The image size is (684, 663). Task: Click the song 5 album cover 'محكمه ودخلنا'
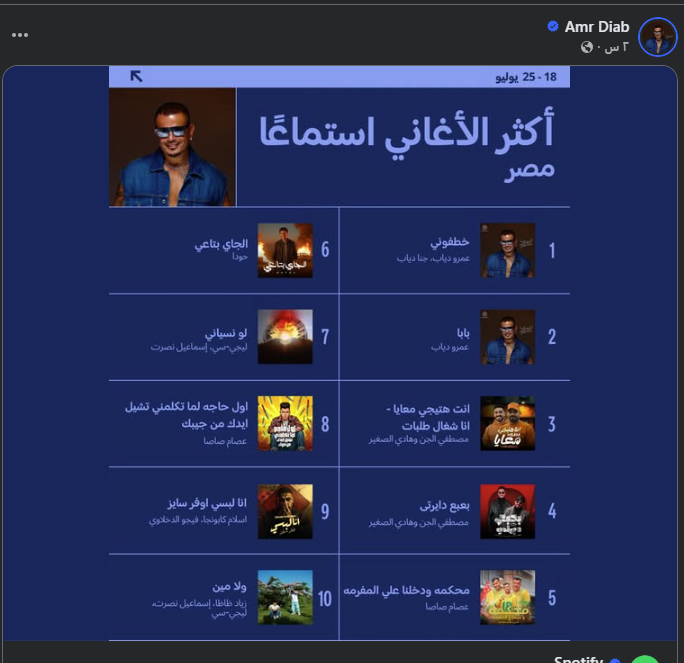pos(507,597)
